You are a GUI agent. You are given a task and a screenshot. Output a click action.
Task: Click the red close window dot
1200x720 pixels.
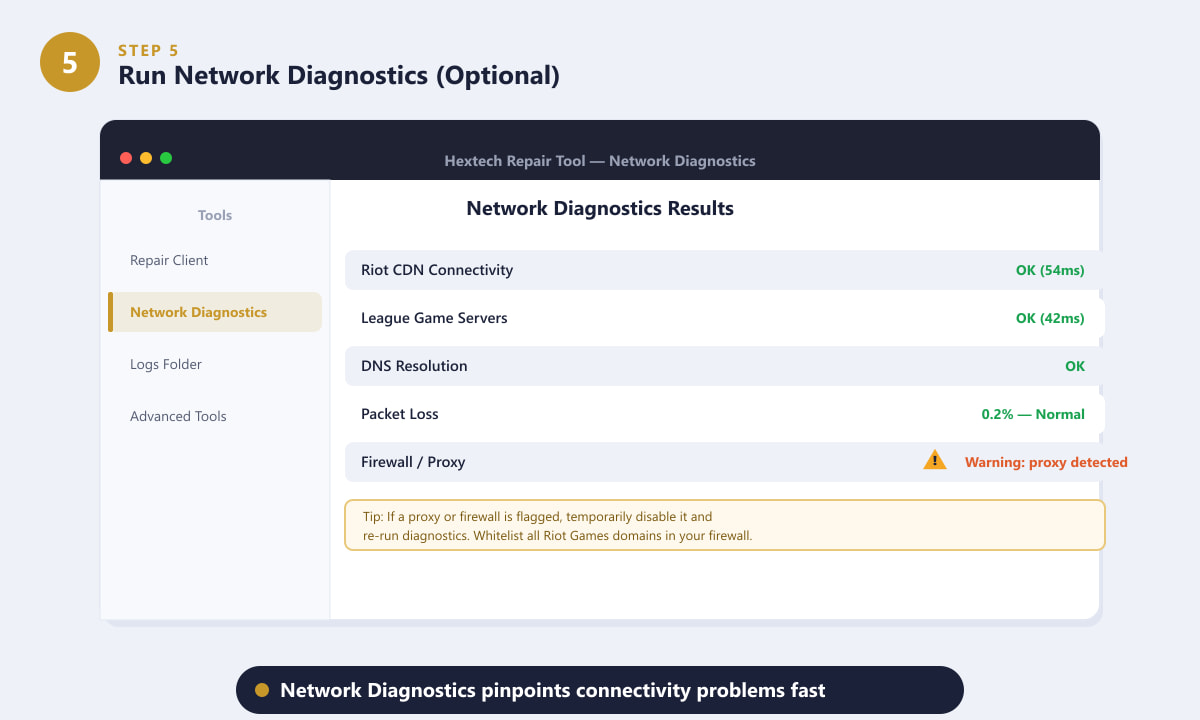[x=126, y=158]
